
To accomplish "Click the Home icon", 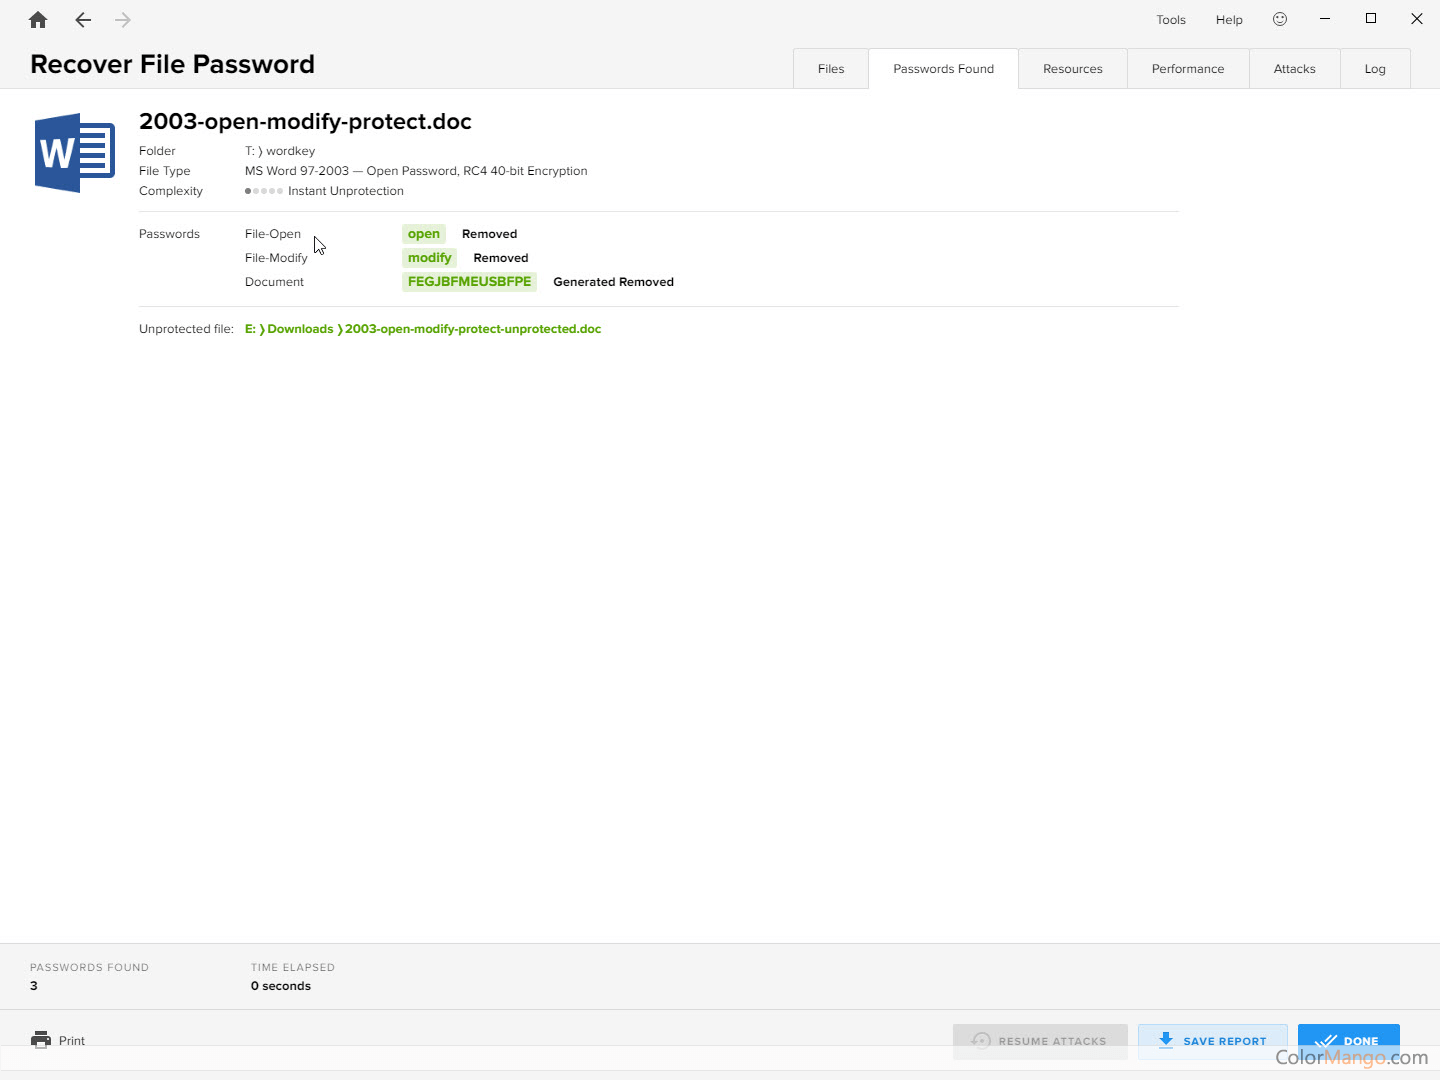I will (x=38, y=20).
